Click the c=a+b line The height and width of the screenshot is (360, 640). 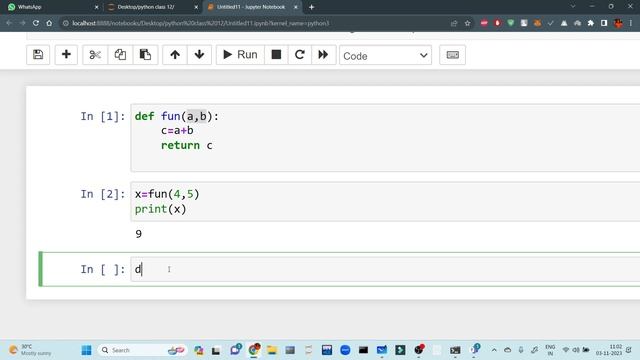177,131
